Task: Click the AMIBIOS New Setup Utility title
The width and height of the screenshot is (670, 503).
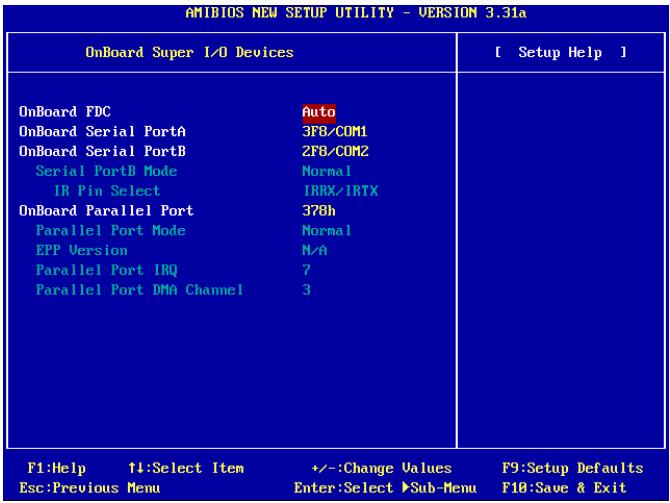Action: tap(356, 13)
